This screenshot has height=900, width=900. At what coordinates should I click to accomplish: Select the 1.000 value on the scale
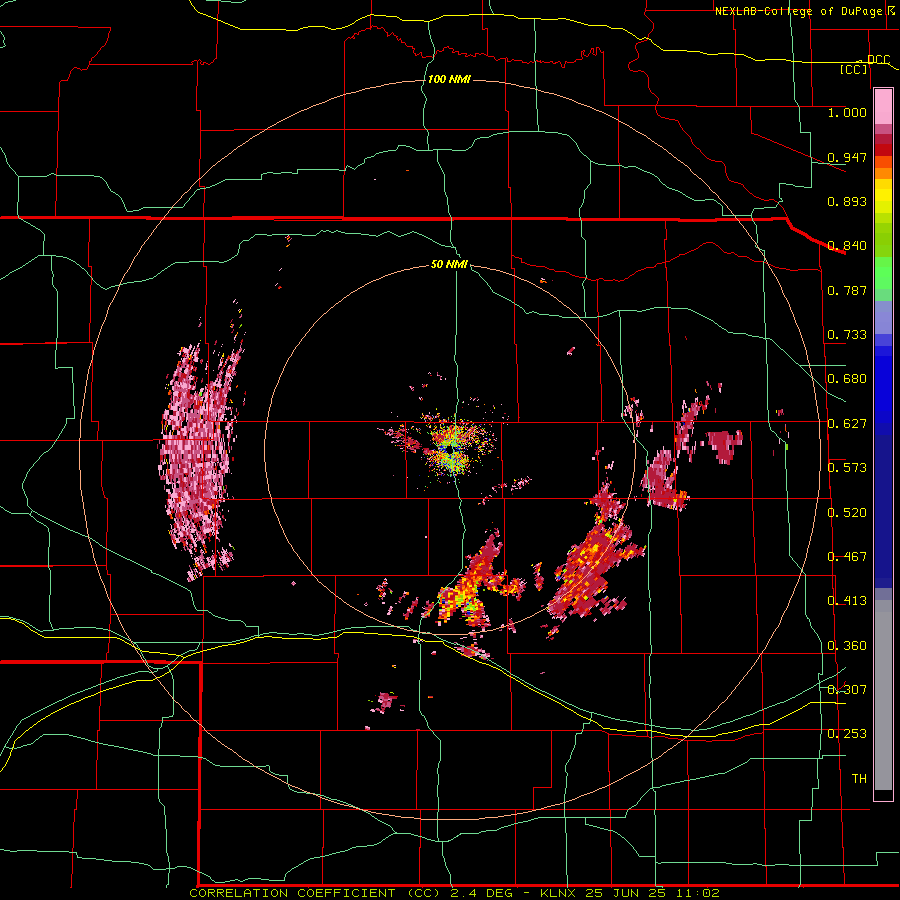[847, 112]
